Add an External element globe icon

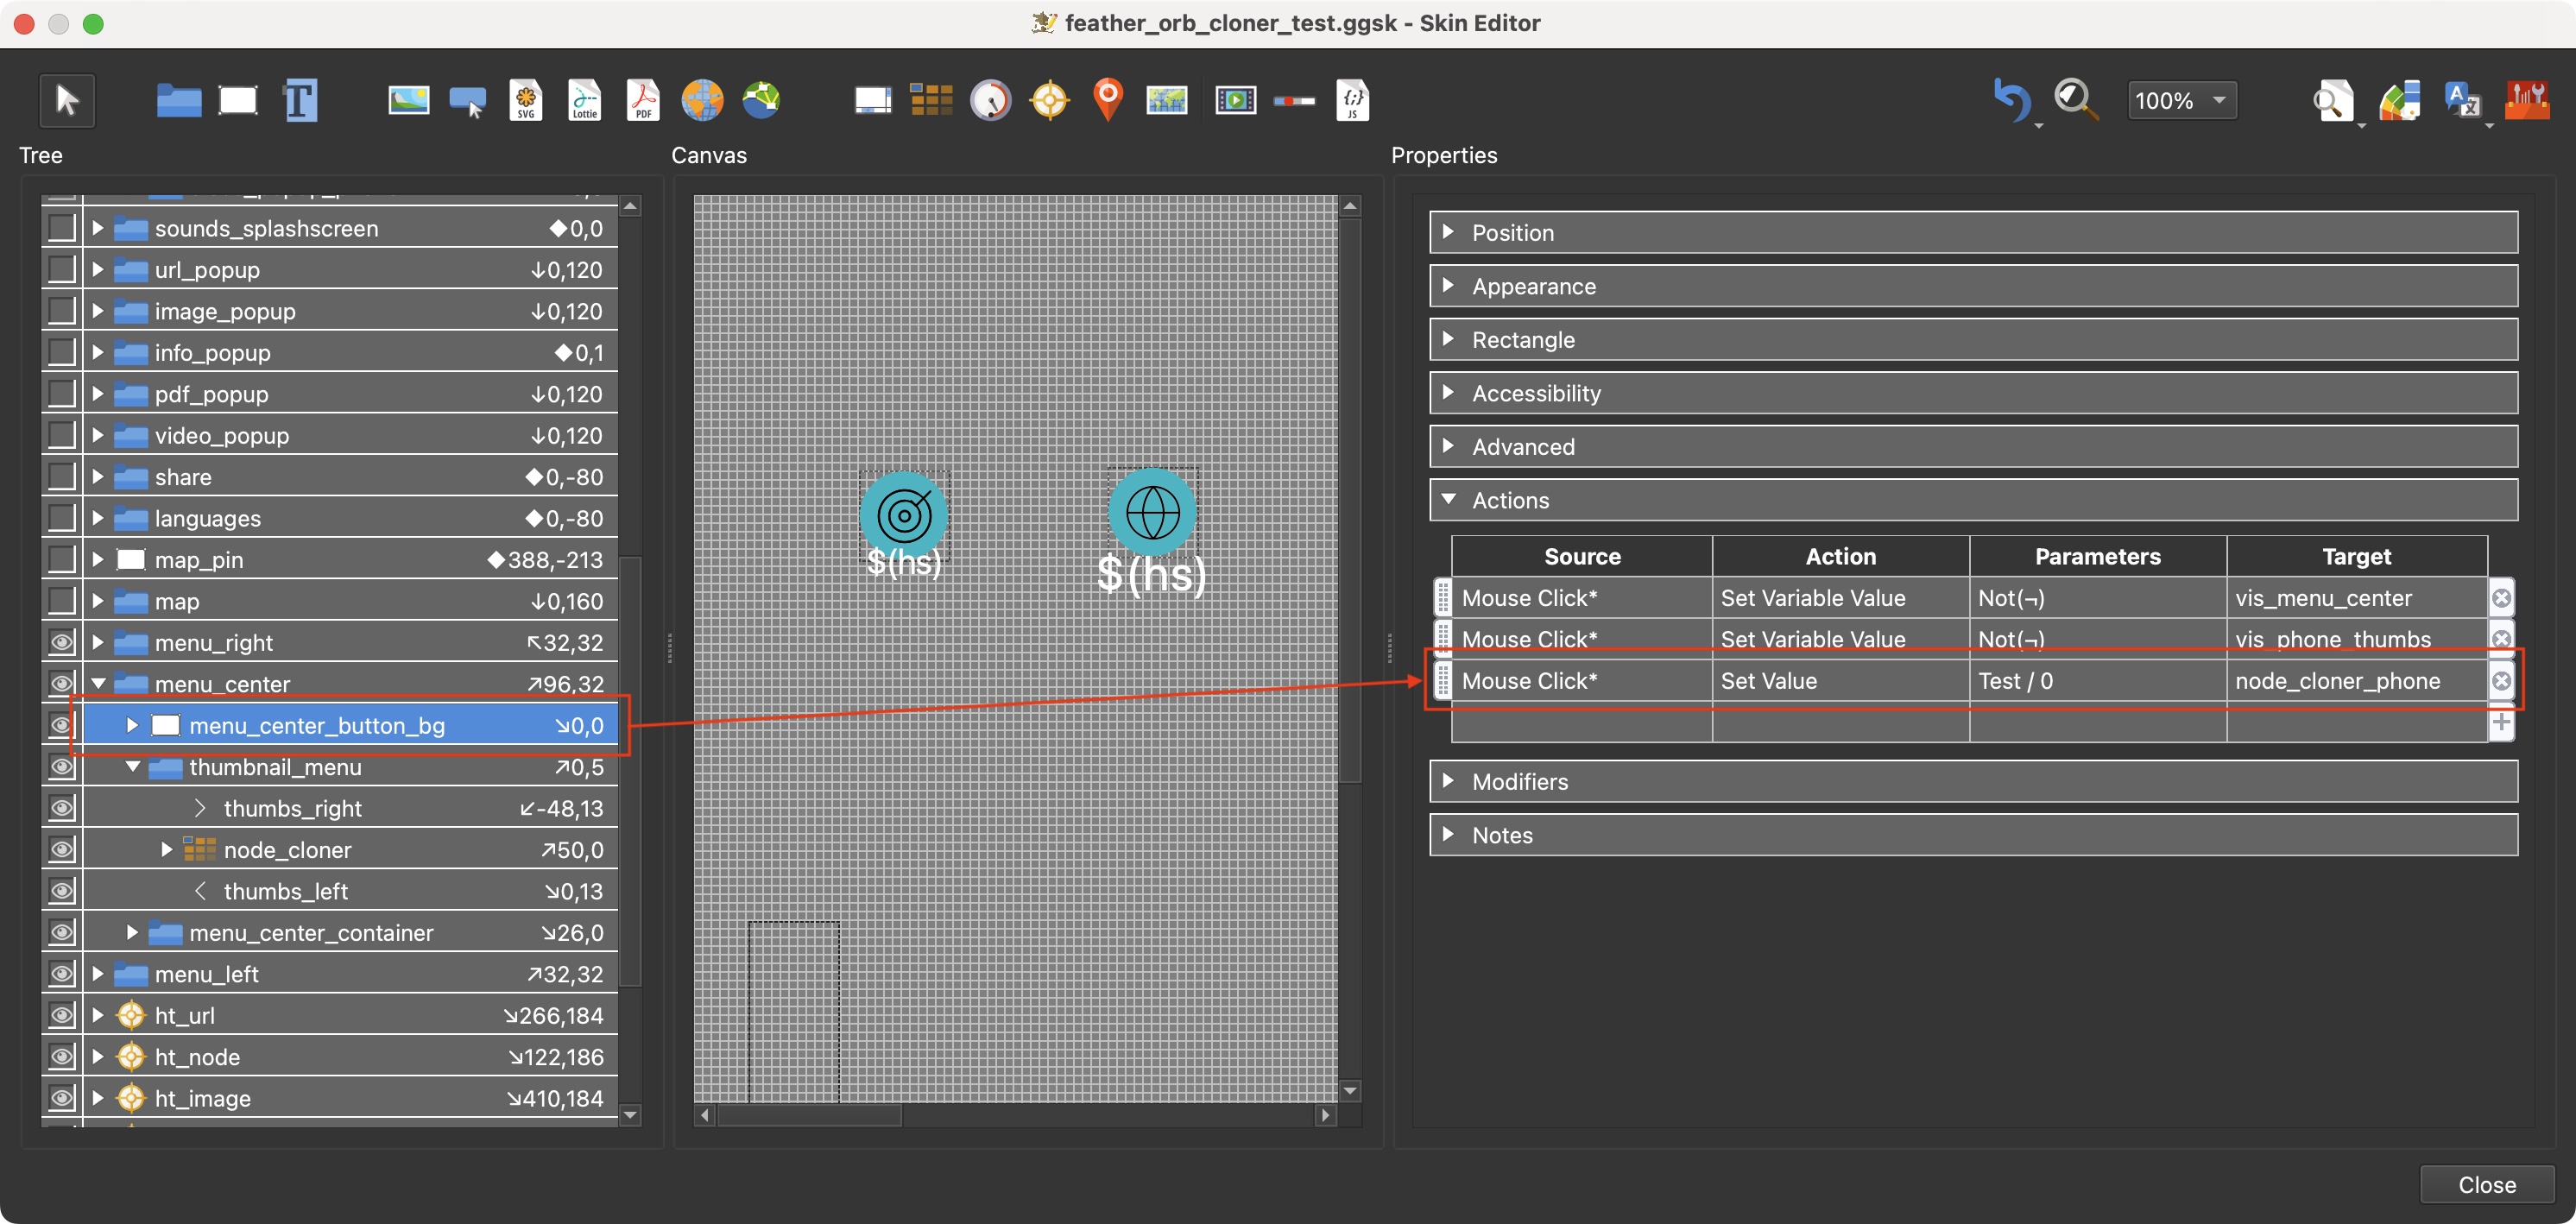702,100
